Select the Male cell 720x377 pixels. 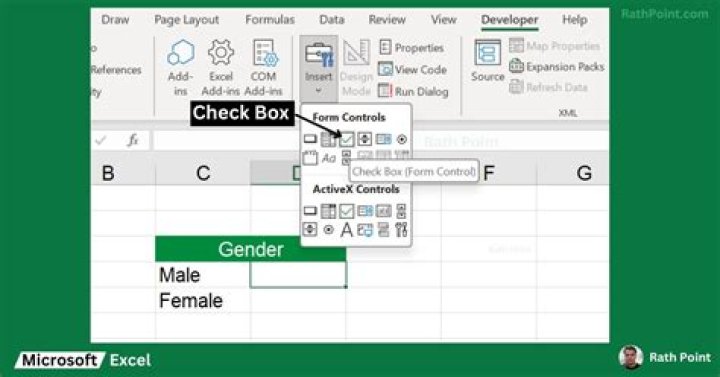[x=203, y=275]
